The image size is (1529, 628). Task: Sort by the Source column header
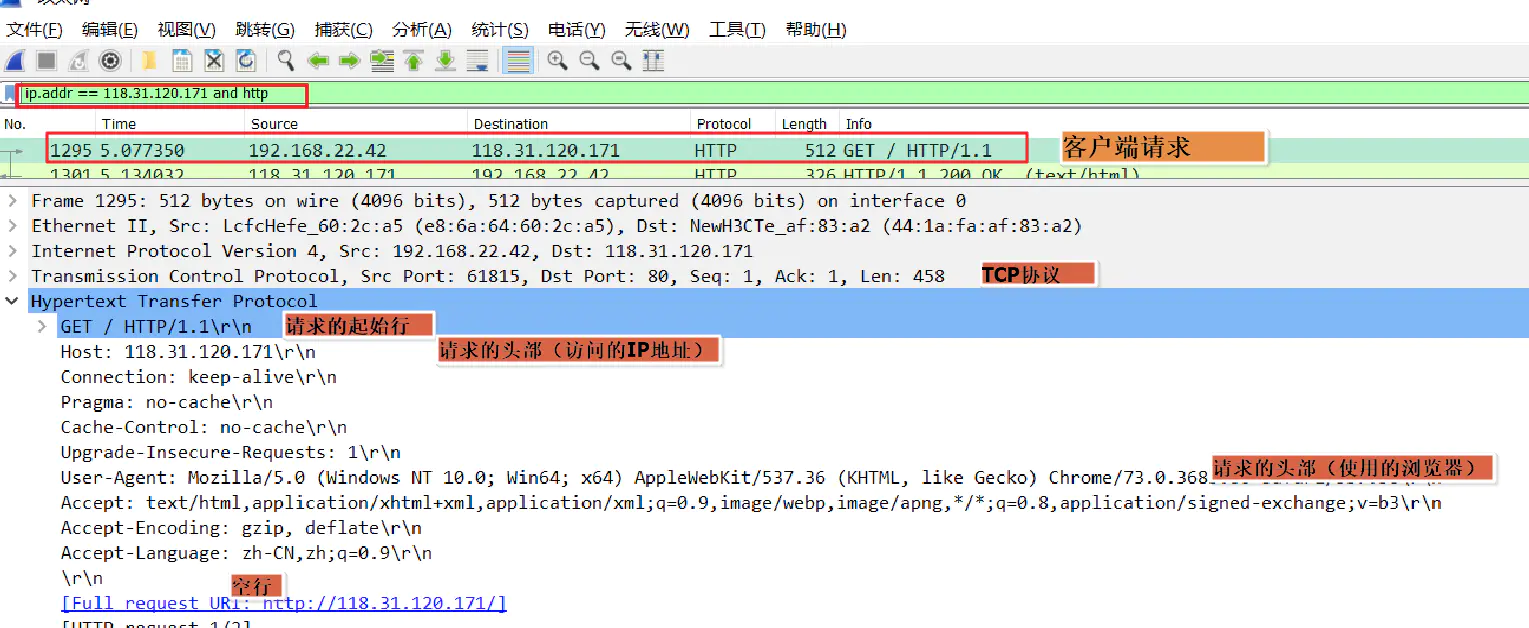pyautogui.click(x=357, y=124)
